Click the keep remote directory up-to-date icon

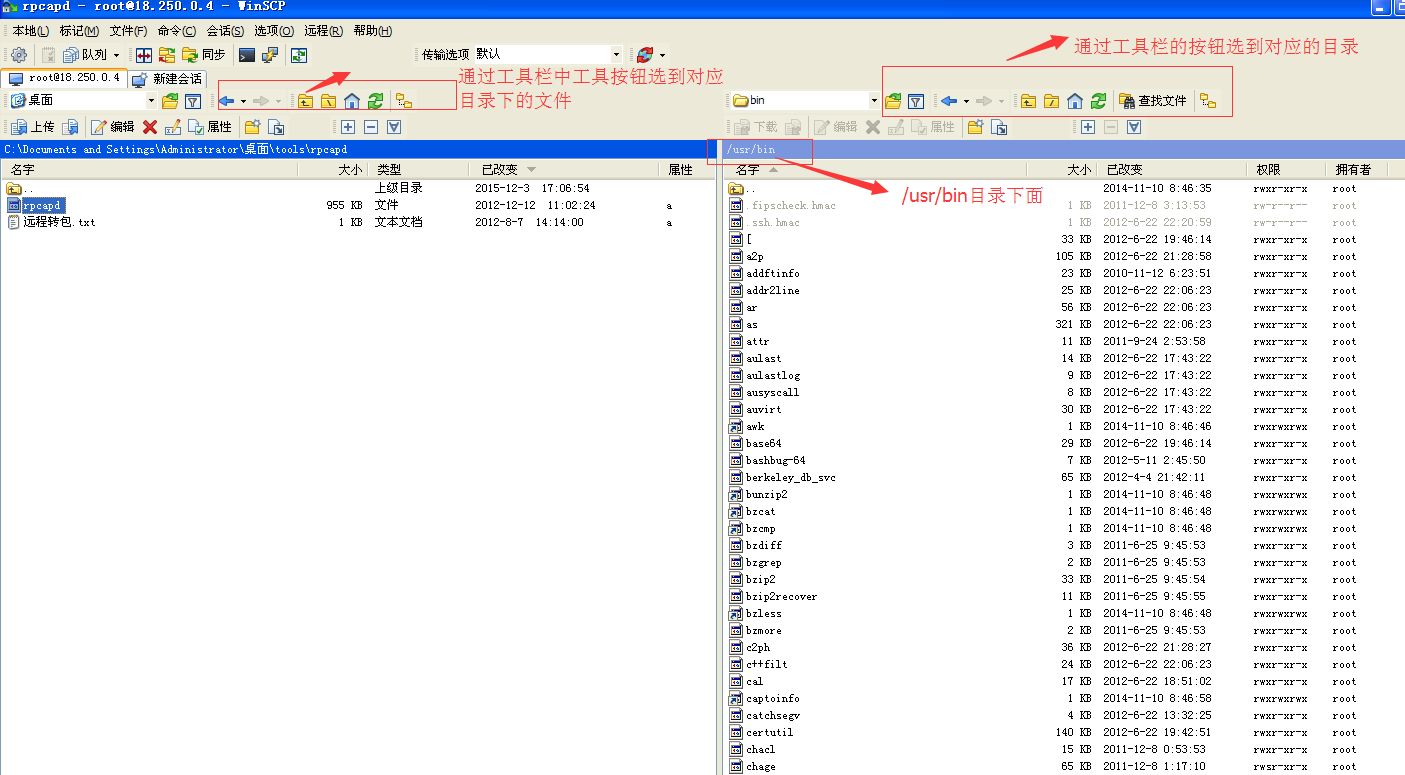(x=298, y=55)
